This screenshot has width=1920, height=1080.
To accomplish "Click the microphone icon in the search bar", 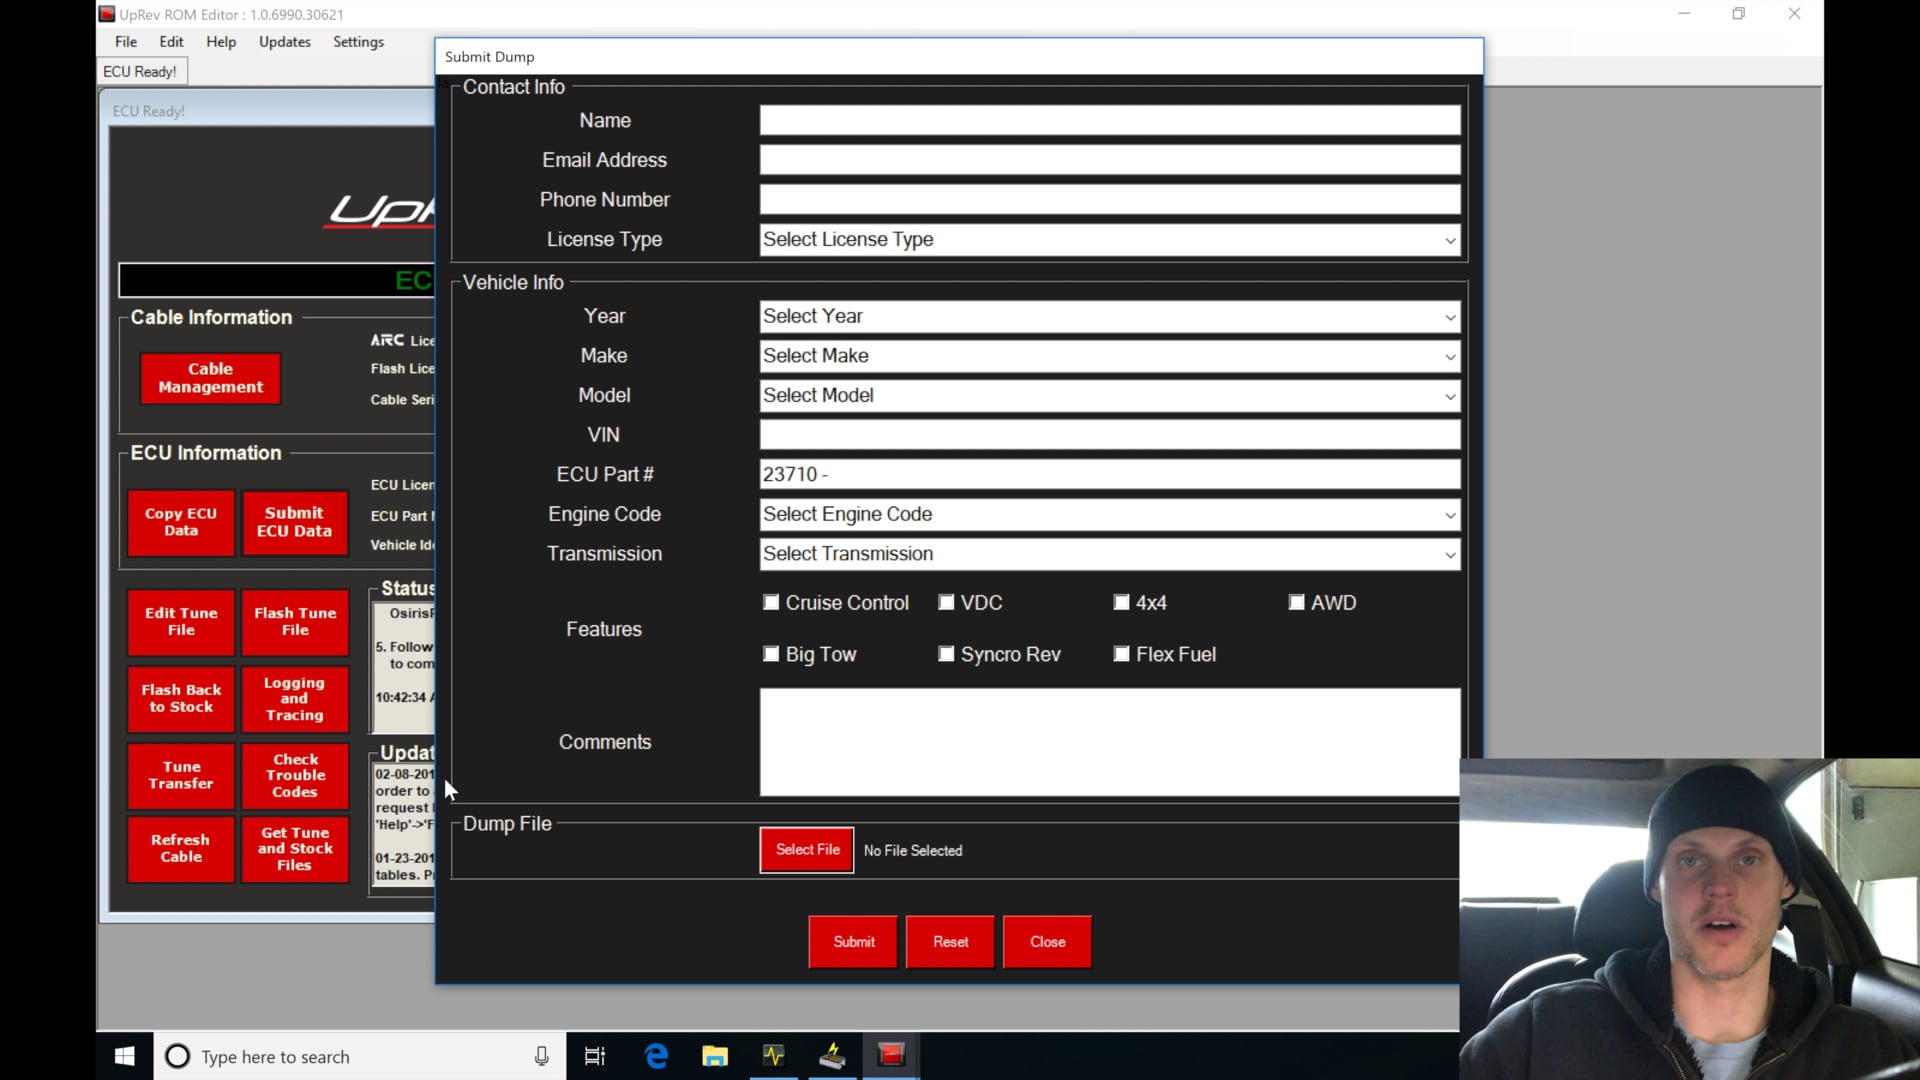I will (540, 1056).
